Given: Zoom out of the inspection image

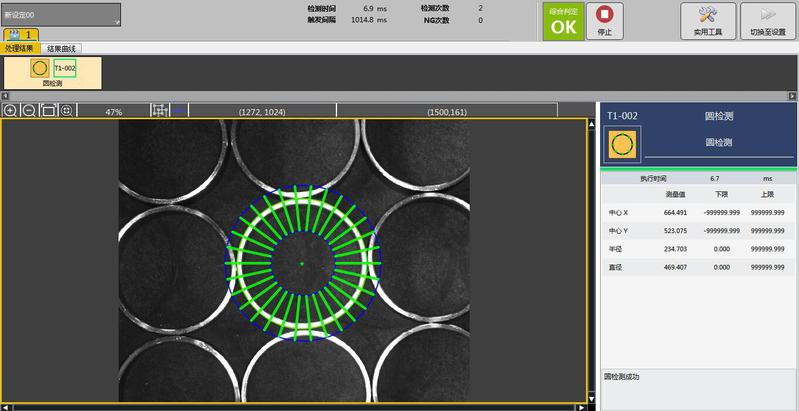Looking at the screenshot, I should pos(29,111).
